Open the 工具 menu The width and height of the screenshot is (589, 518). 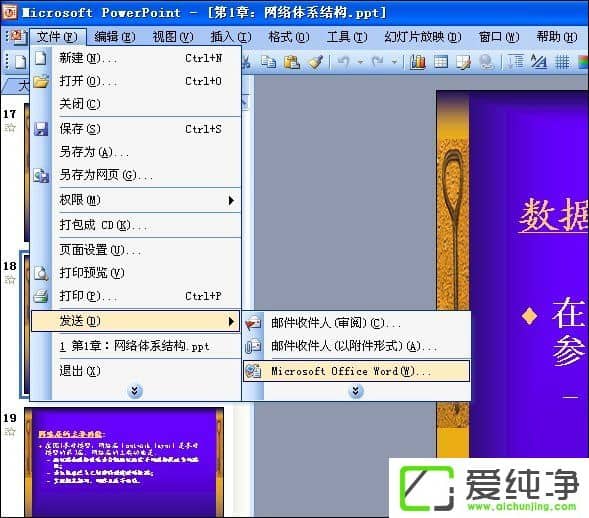(x=347, y=37)
